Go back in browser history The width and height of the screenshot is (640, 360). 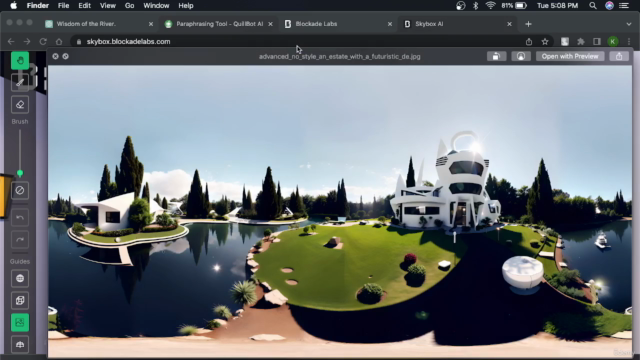pyautogui.click(x=11, y=42)
